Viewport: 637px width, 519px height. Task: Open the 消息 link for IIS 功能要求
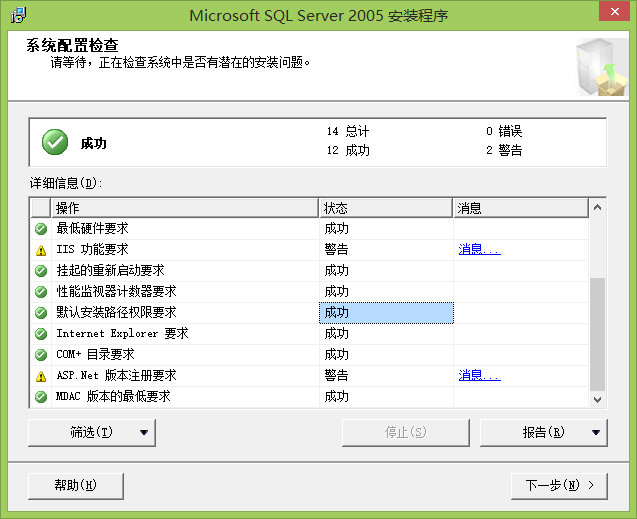pos(479,249)
